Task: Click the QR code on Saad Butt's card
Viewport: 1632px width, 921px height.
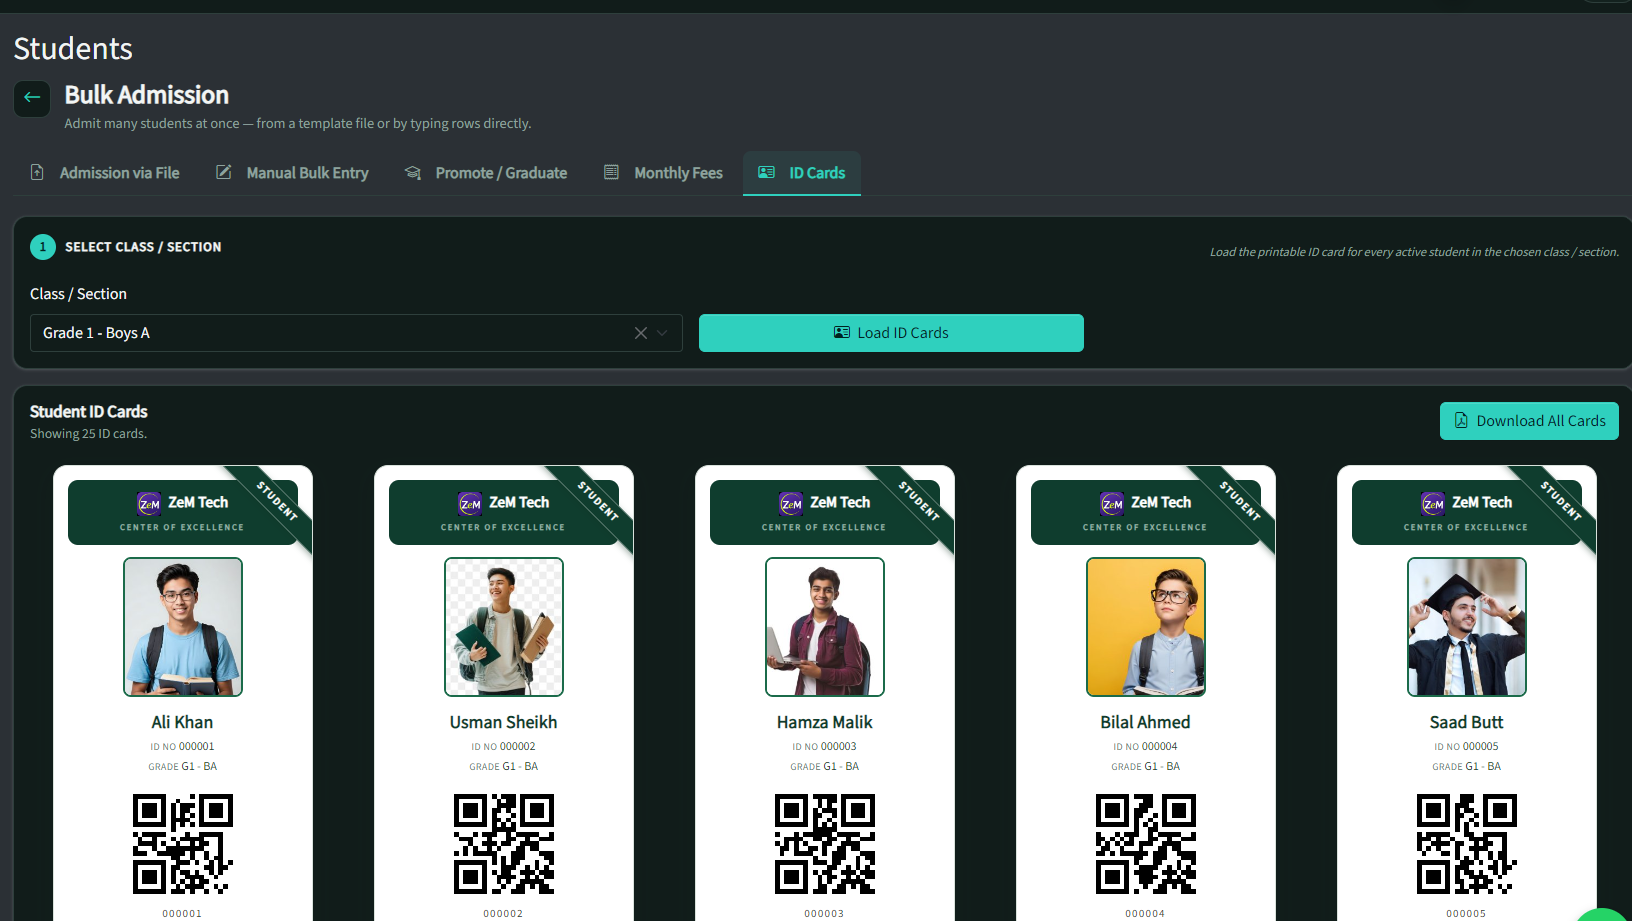Action: 1467,844
